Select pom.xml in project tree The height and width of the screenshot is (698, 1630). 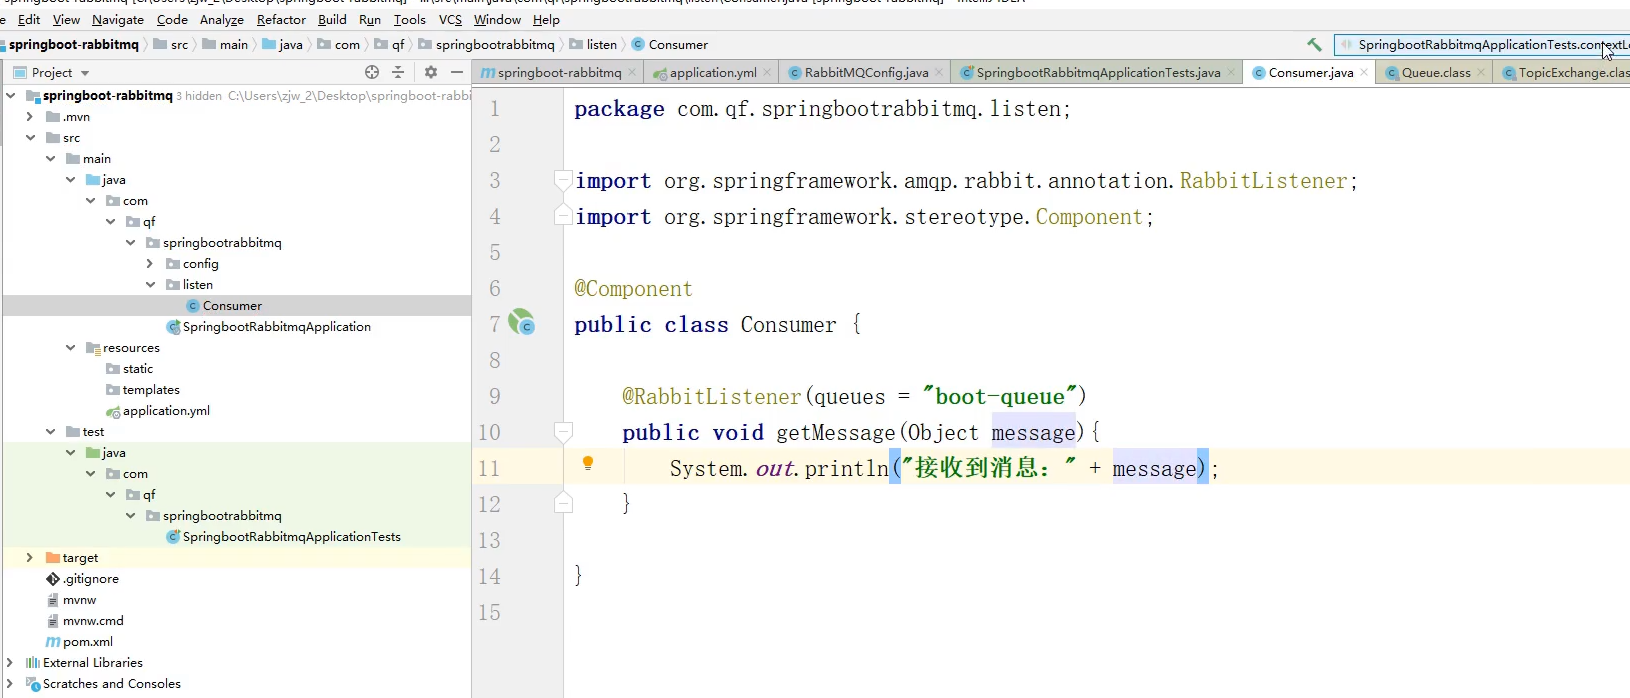click(87, 642)
